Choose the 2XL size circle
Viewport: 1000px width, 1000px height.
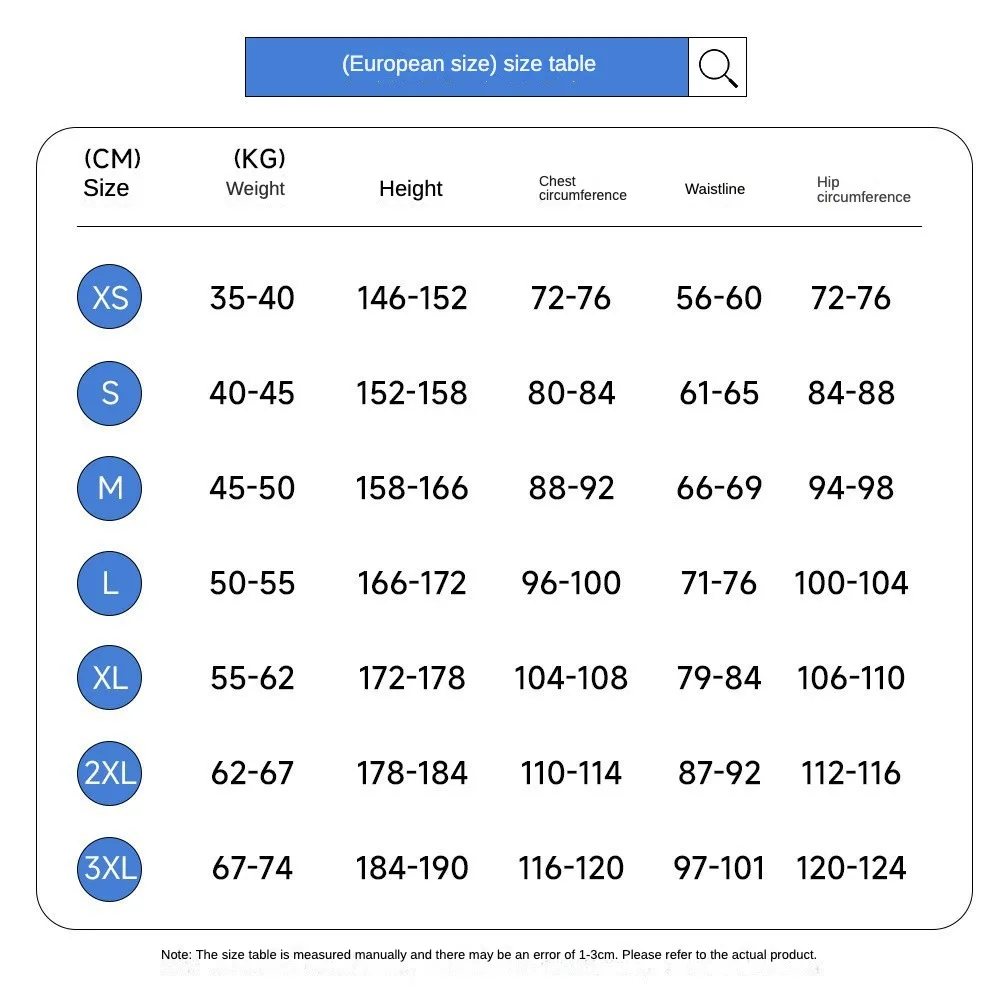110,773
